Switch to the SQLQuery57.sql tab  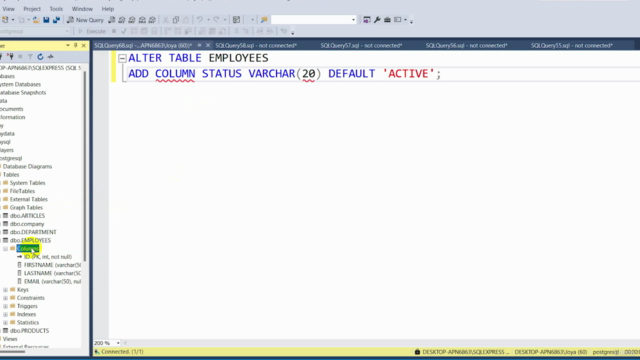tap(361, 45)
